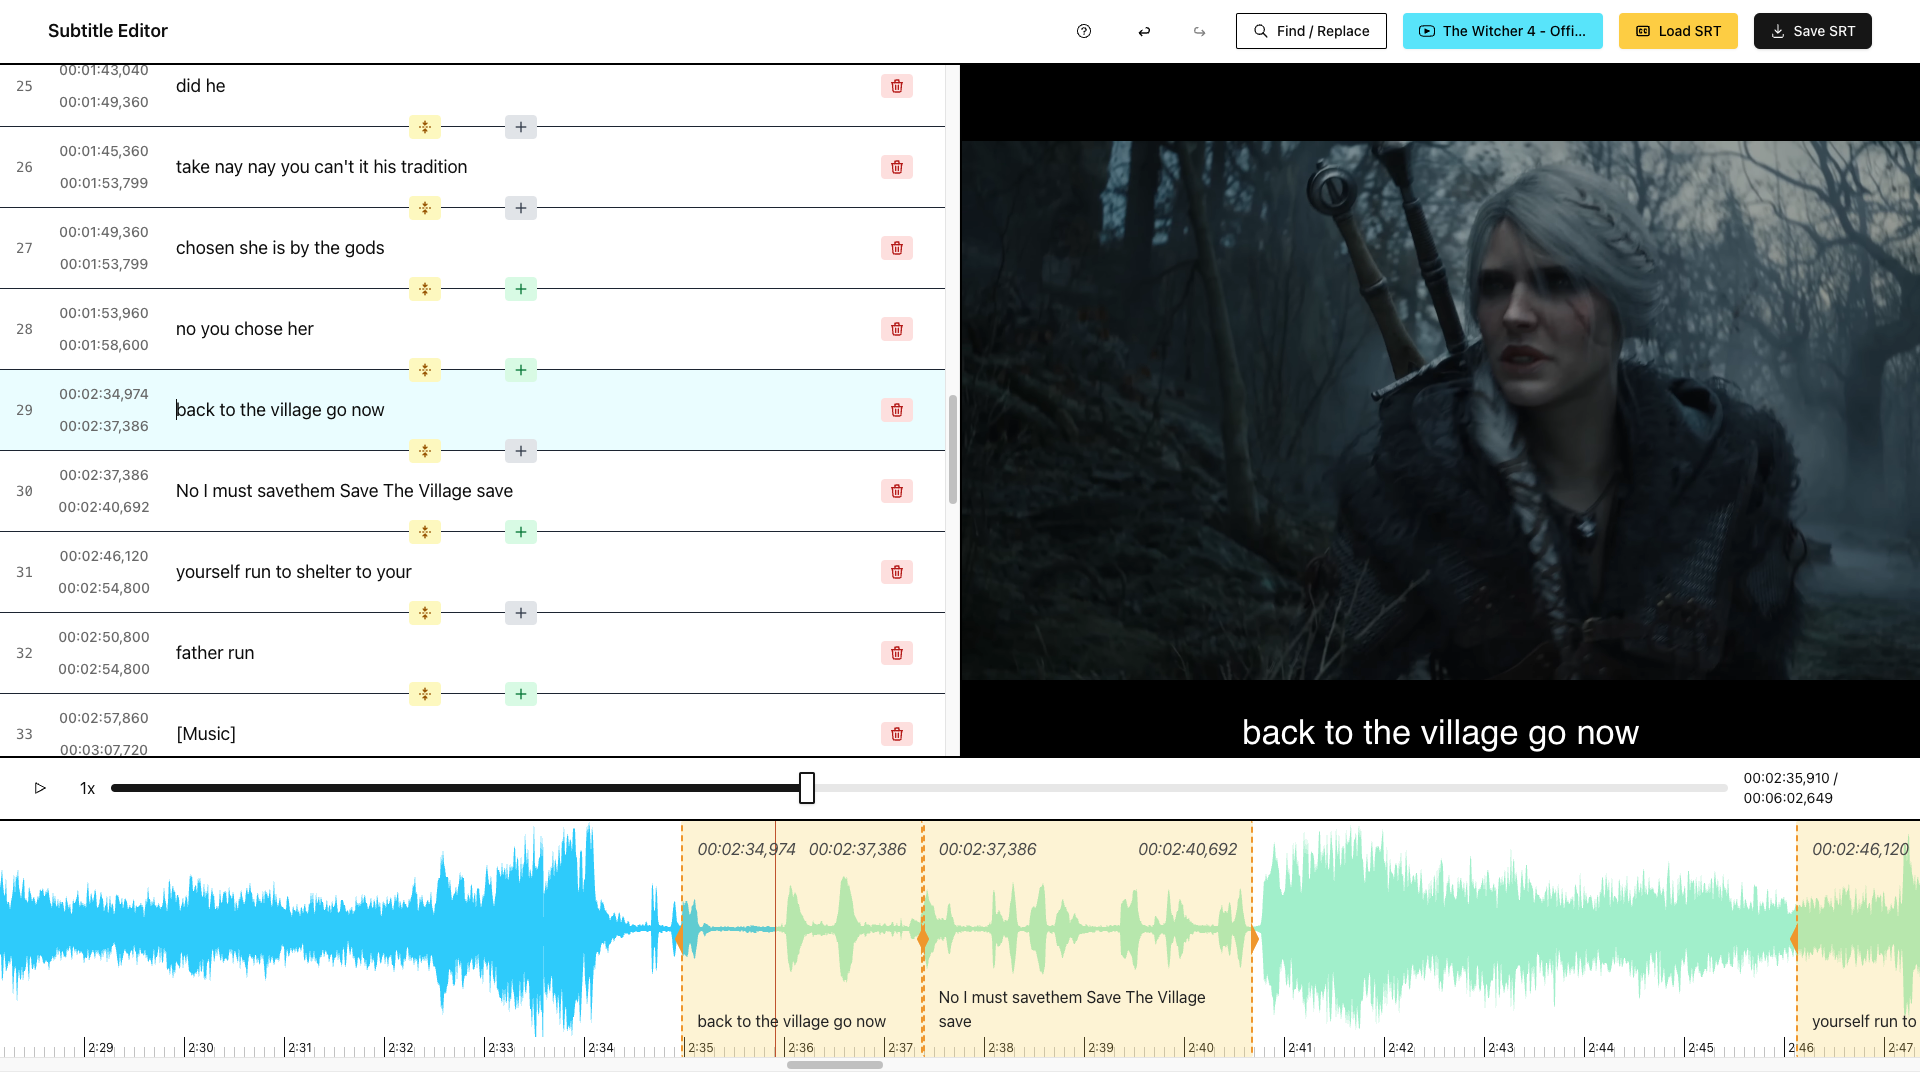Edit text 'did he' in row 25

pos(201,86)
